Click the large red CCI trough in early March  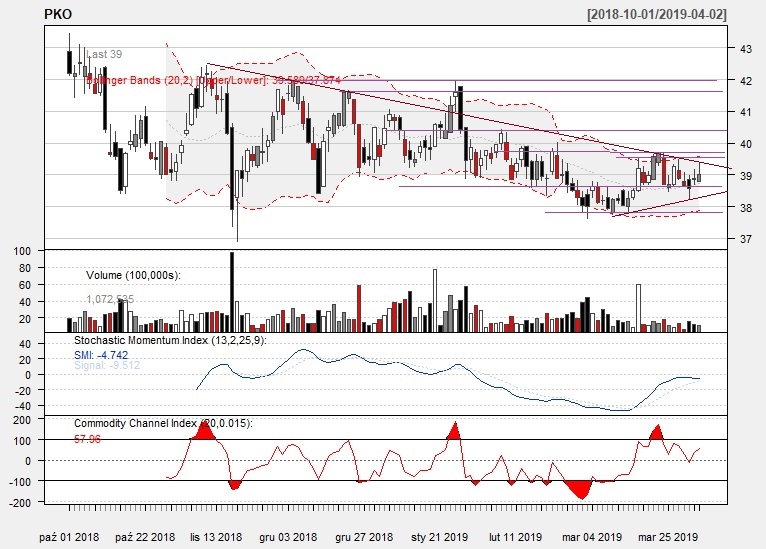click(579, 489)
